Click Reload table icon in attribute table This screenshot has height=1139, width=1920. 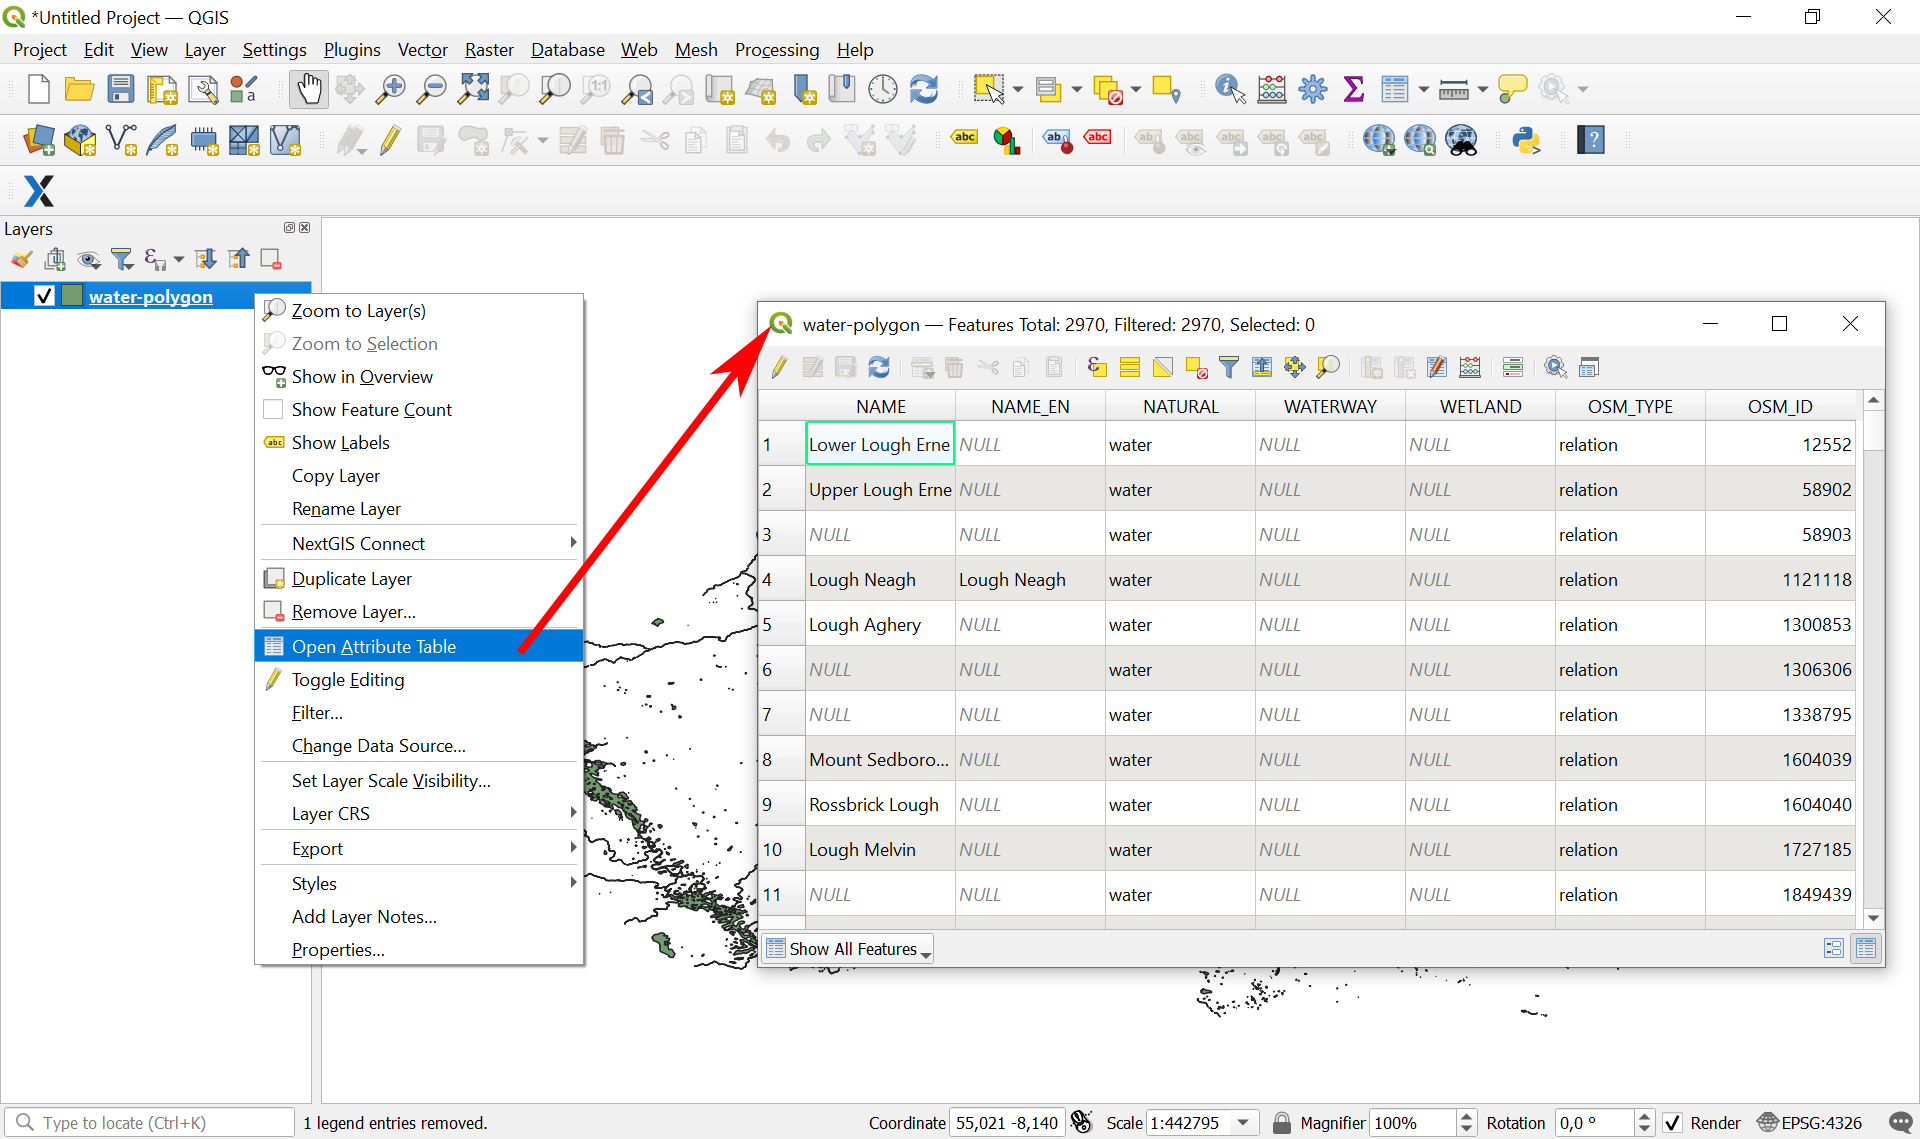point(879,367)
